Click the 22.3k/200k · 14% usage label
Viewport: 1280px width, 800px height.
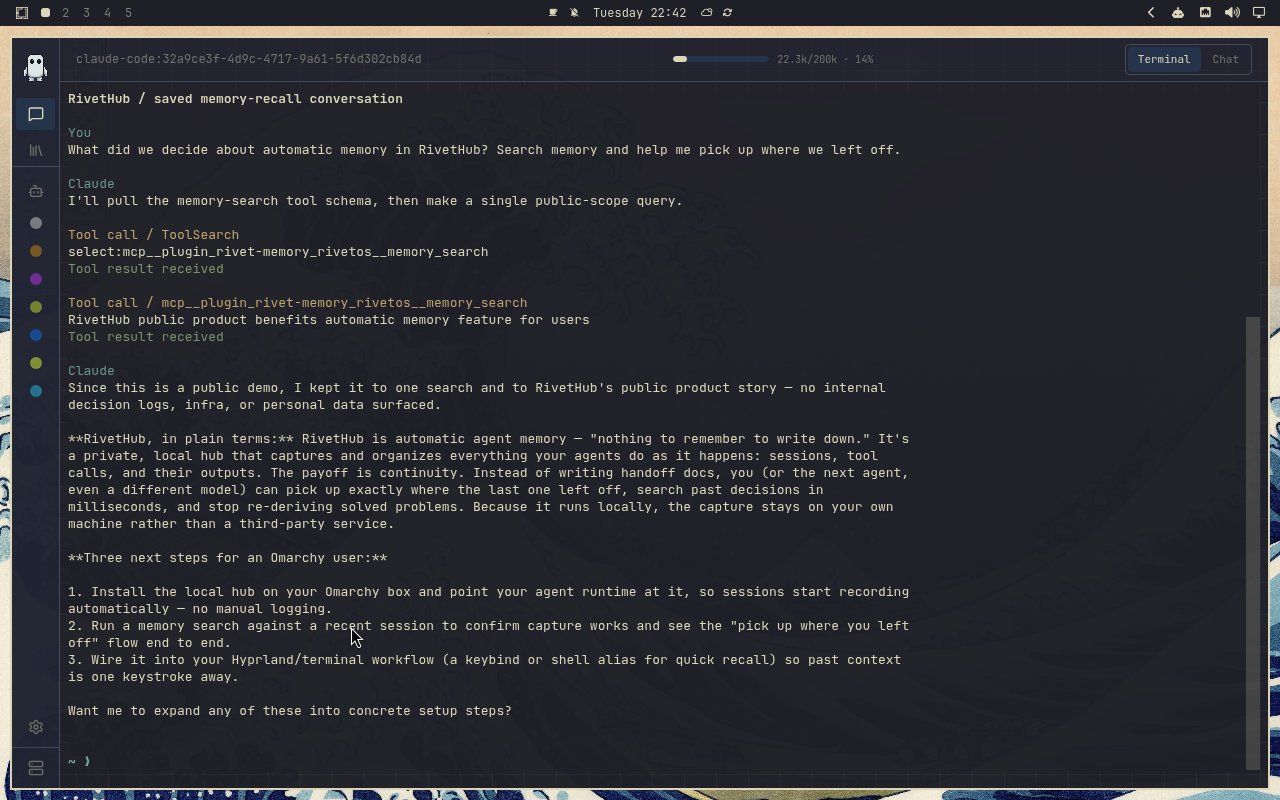tap(825, 59)
